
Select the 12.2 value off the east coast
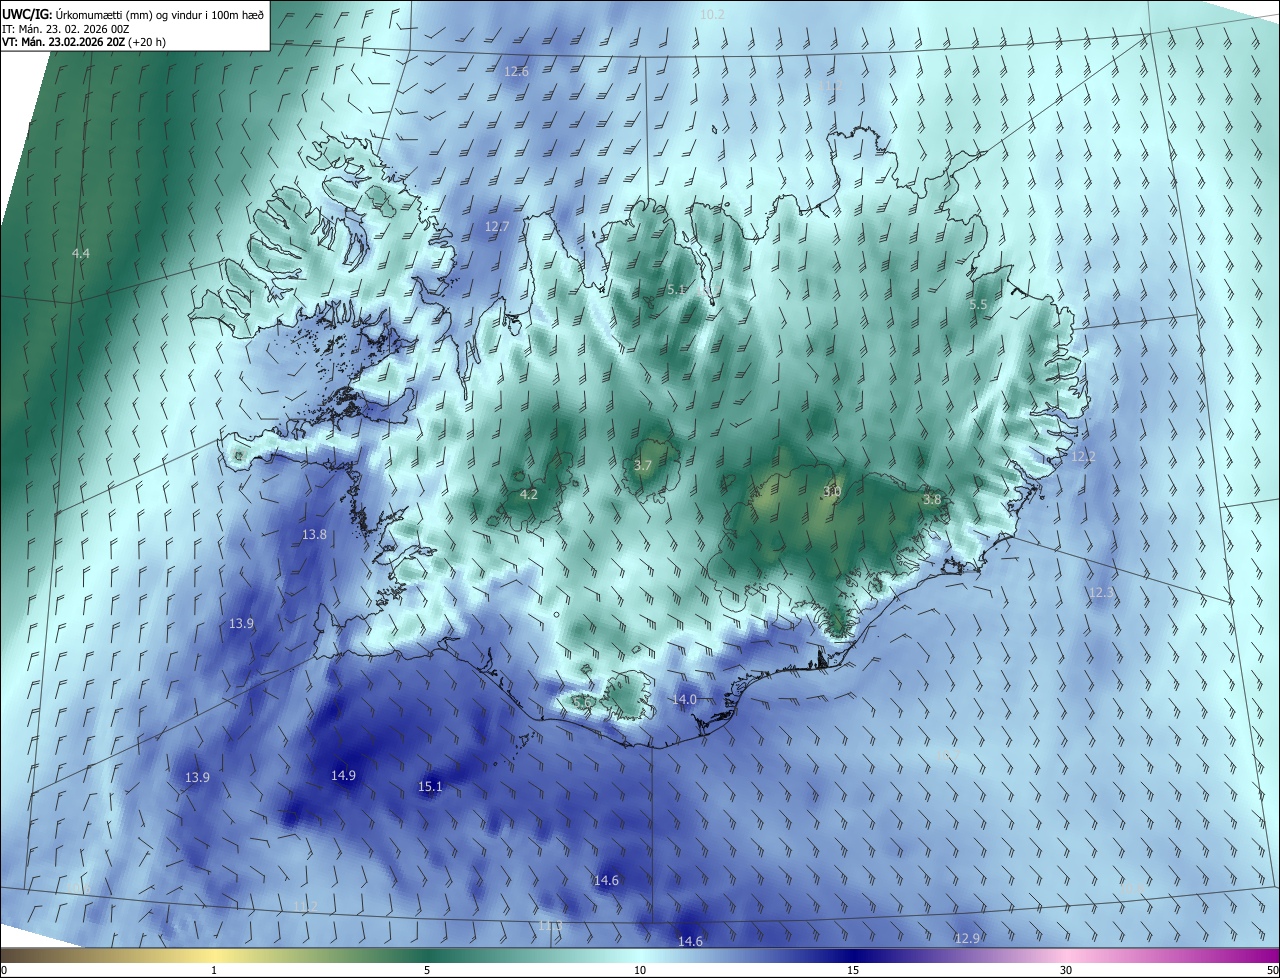click(x=1083, y=456)
